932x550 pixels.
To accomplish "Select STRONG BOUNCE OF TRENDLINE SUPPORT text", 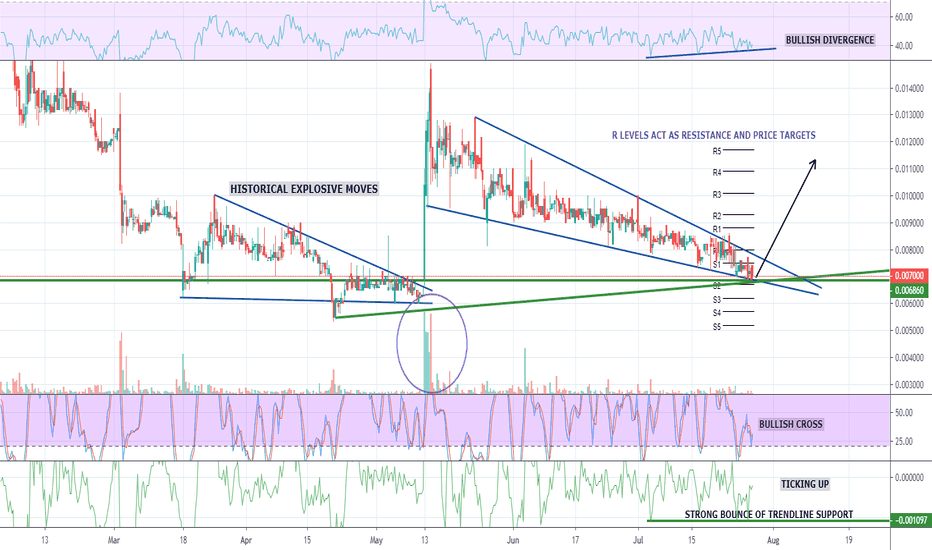I will click(769, 514).
